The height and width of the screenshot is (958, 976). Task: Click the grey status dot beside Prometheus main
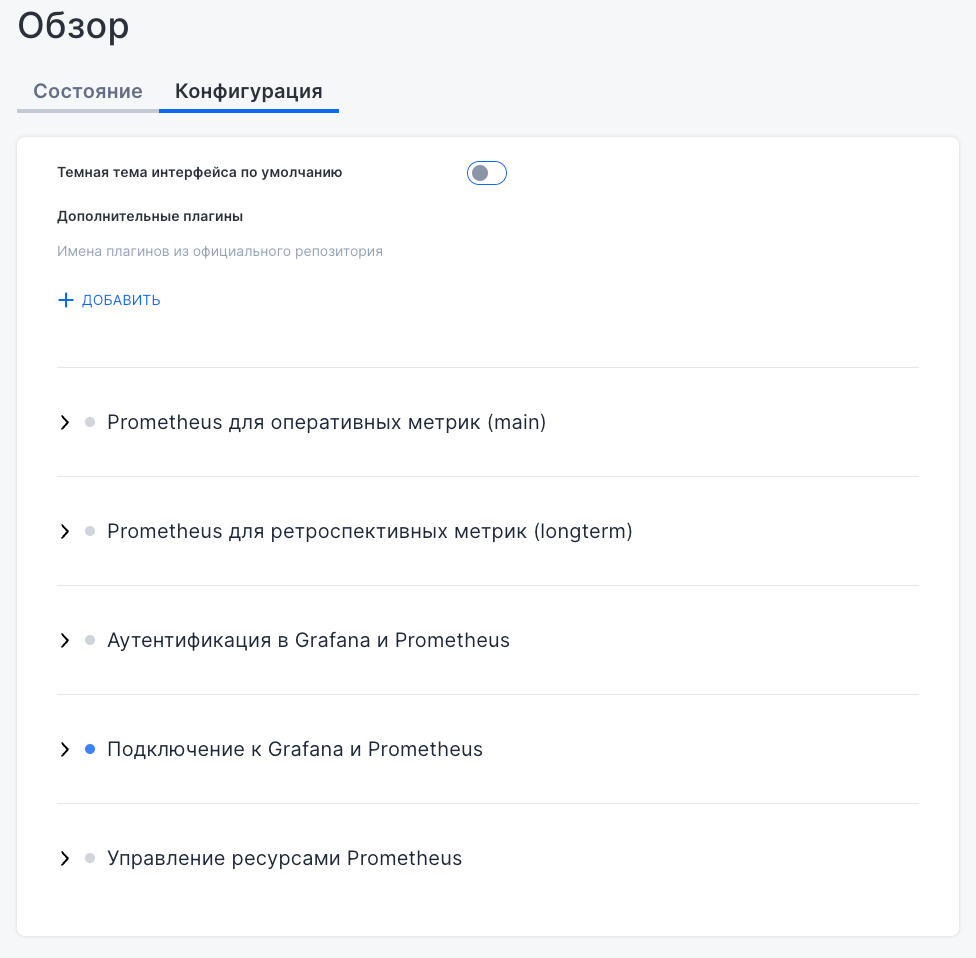click(90, 423)
